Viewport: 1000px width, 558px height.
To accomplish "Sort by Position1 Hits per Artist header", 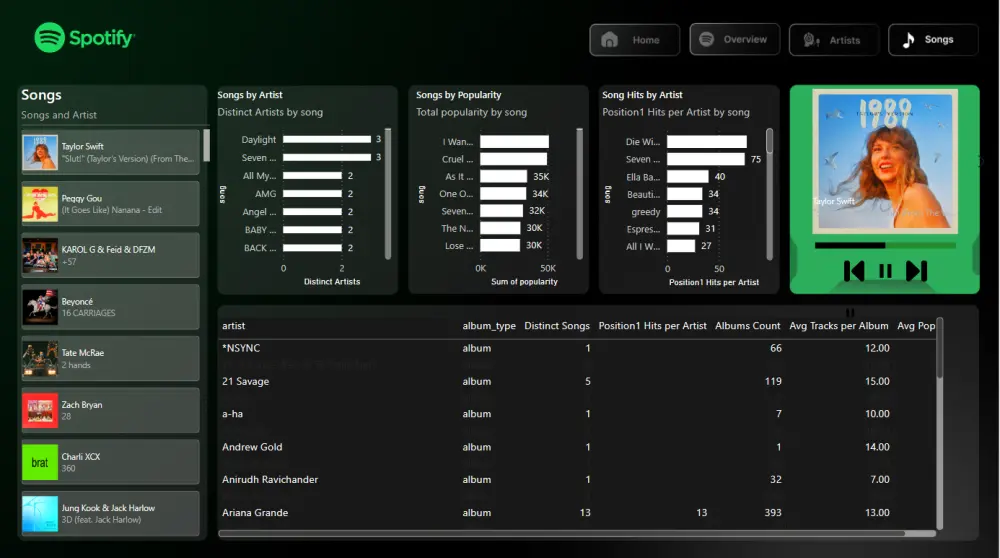I will pyautogui.click(x=652, y=326).
